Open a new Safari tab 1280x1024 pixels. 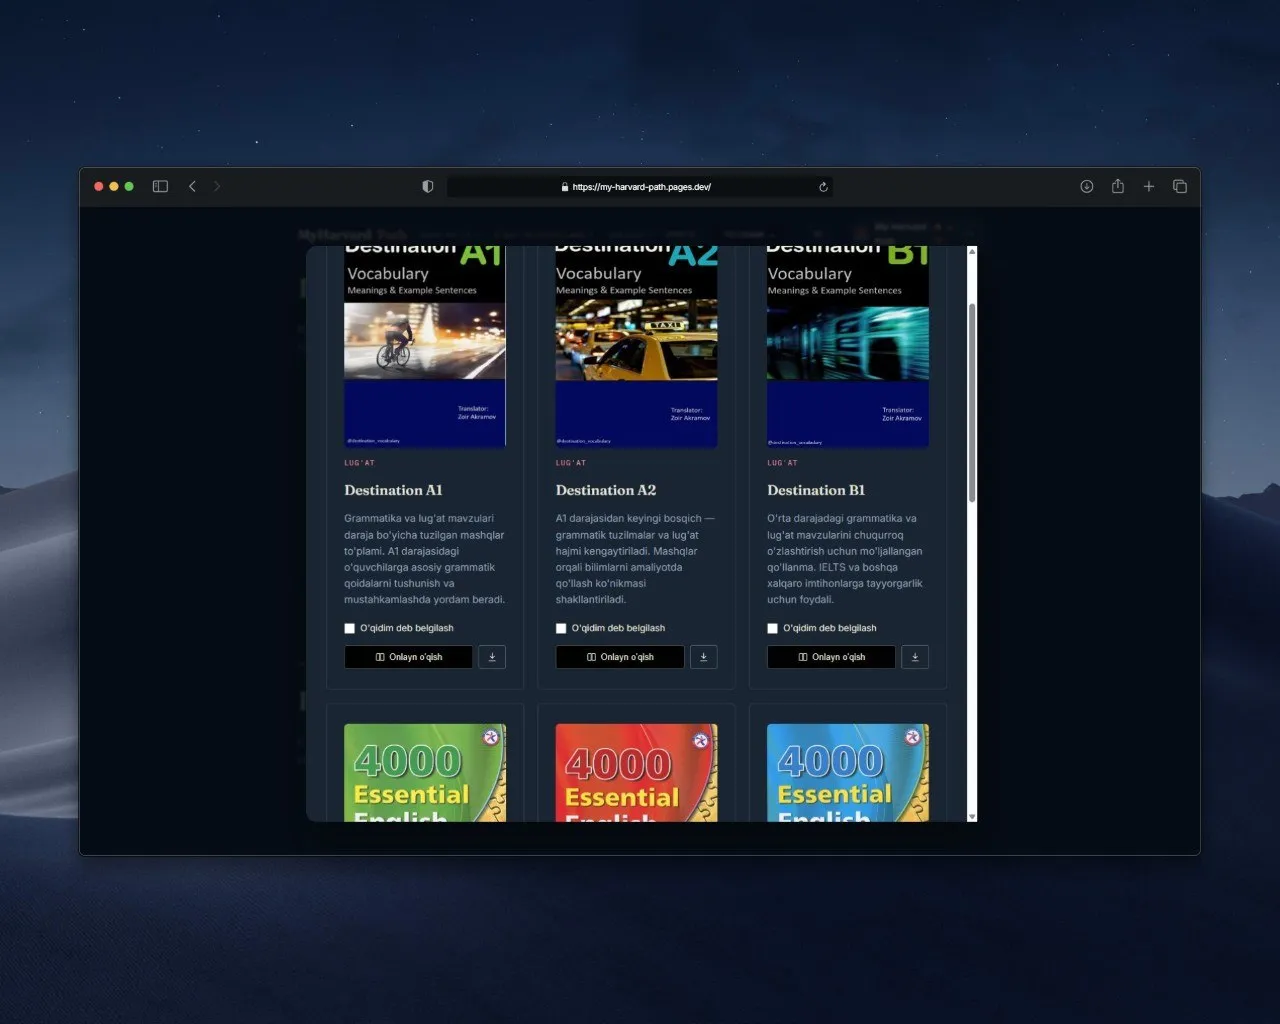(1149, 187)
